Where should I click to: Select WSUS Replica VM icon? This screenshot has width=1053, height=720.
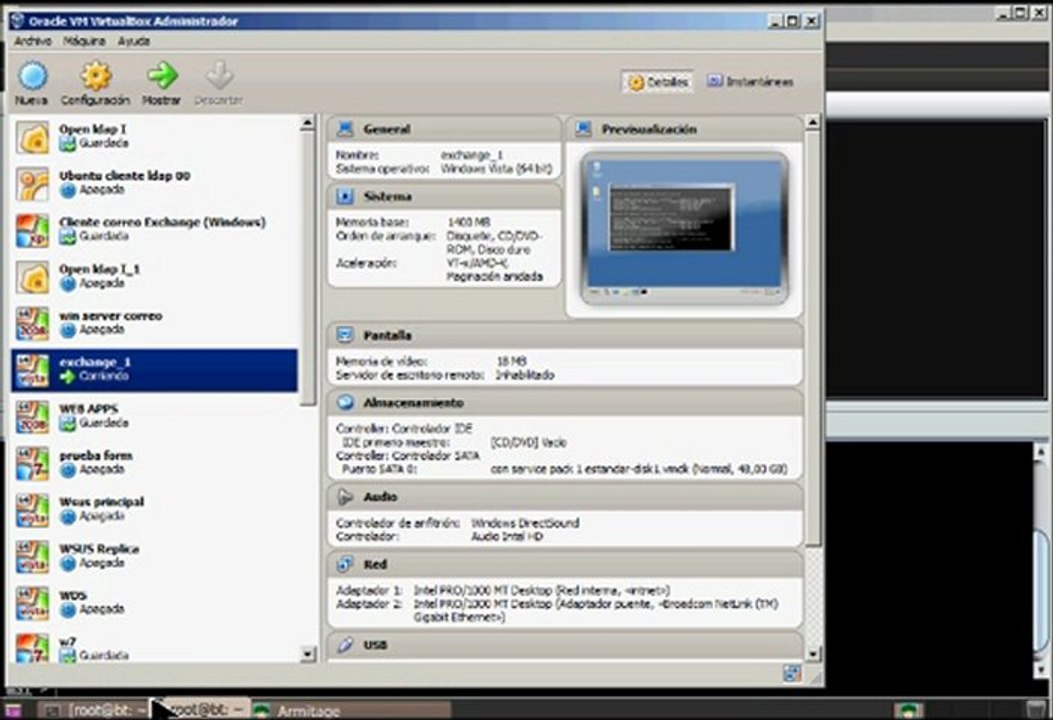32,556
